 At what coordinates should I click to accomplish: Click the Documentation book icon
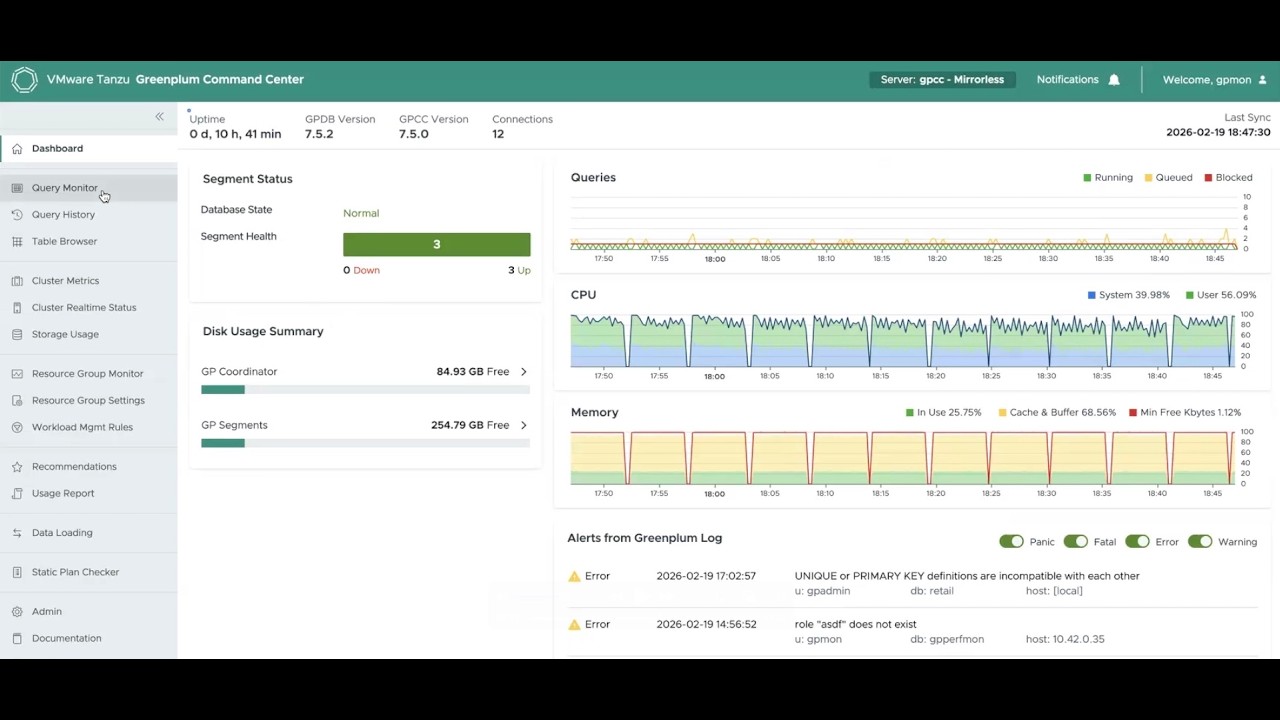point(17,639)
